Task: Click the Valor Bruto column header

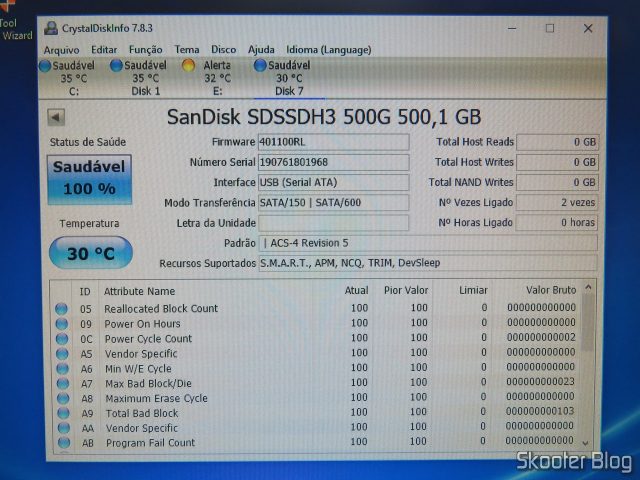Action: tap(551, 290)
